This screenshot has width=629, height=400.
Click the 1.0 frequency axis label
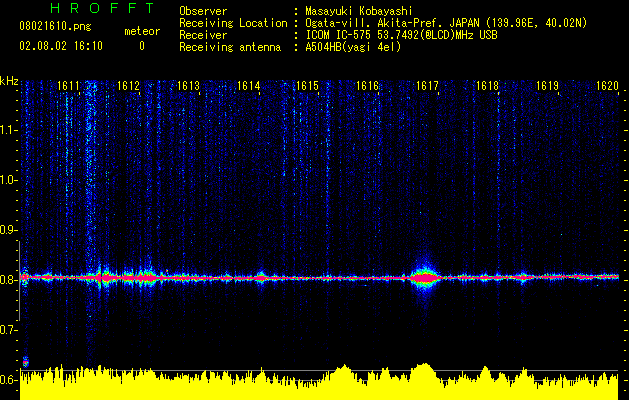9,180
